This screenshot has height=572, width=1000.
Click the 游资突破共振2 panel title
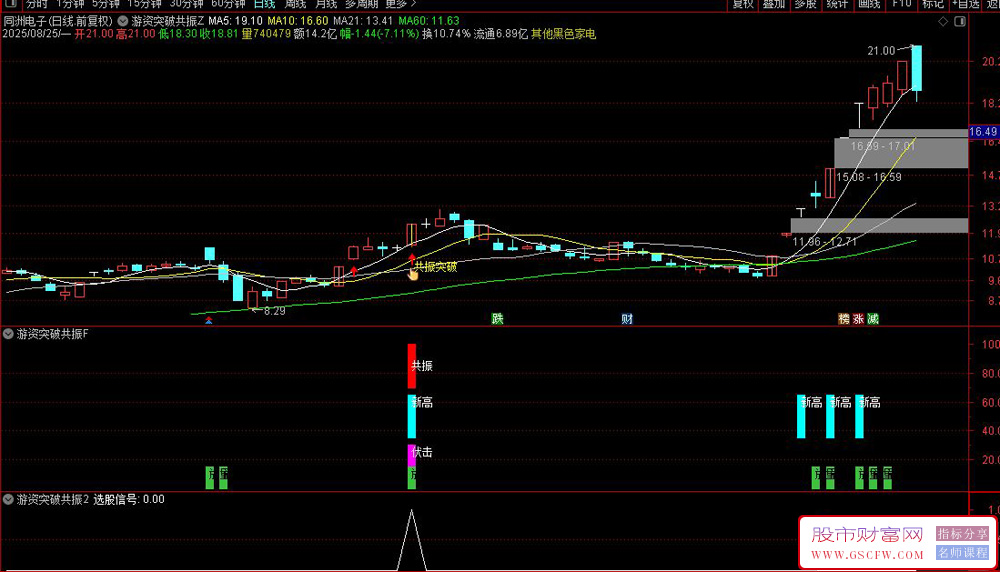(x=52, y=499)
